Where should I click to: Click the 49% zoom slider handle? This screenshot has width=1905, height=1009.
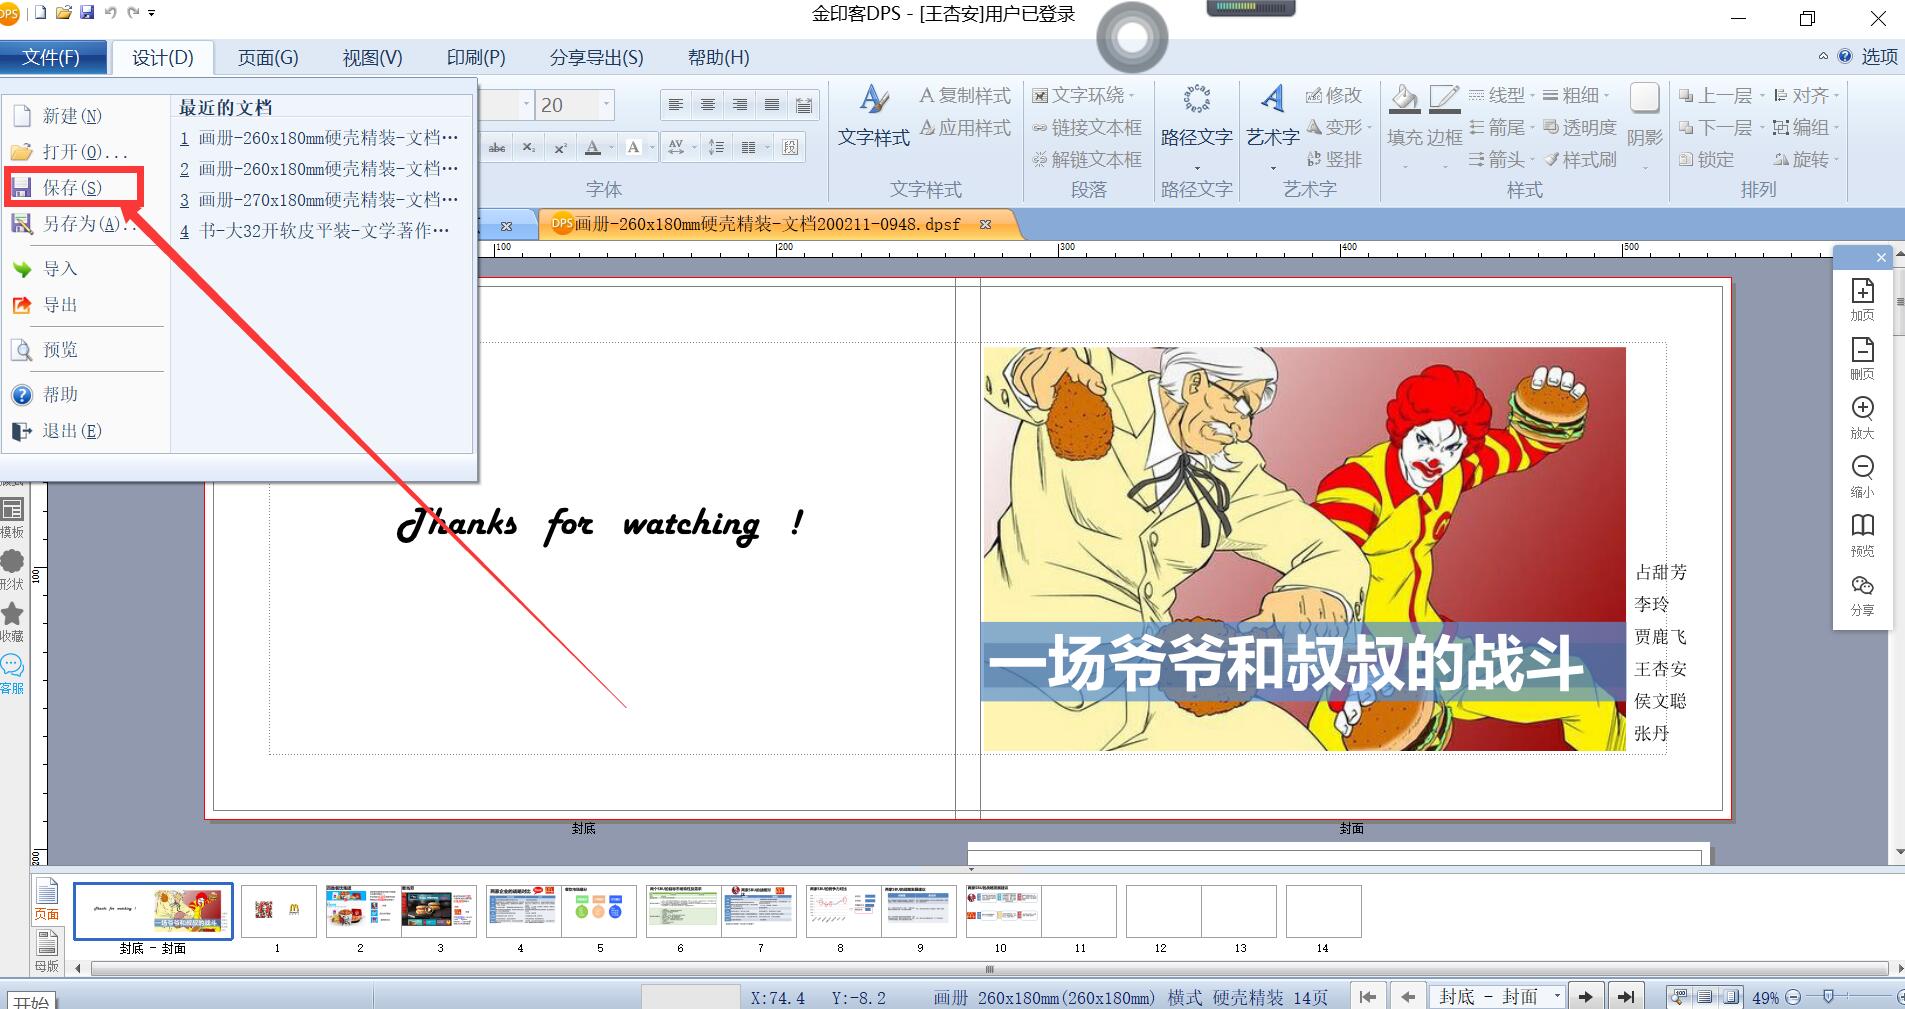1828,997
